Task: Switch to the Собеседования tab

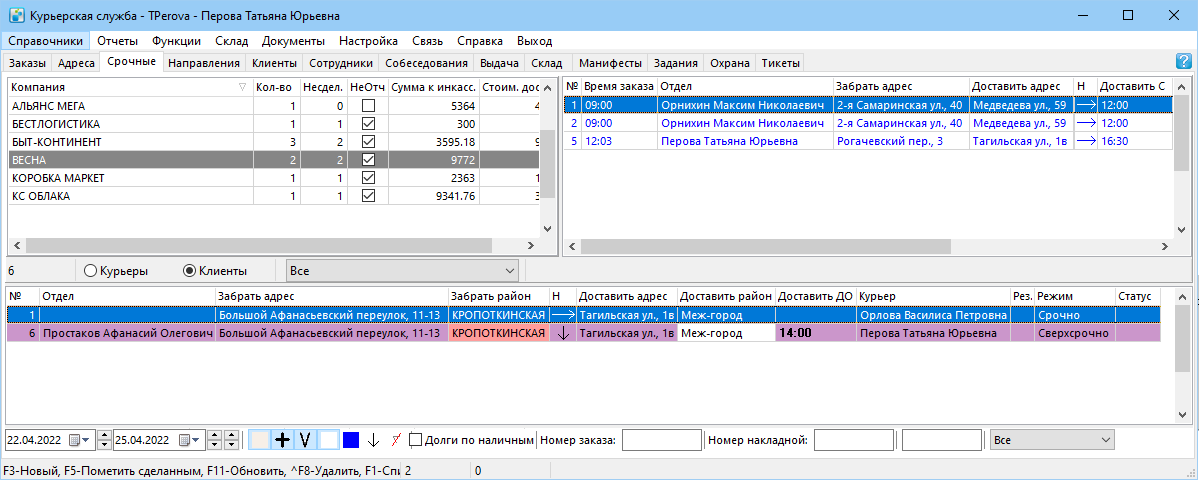Action: pyautogui.click(x=427, y=63)
